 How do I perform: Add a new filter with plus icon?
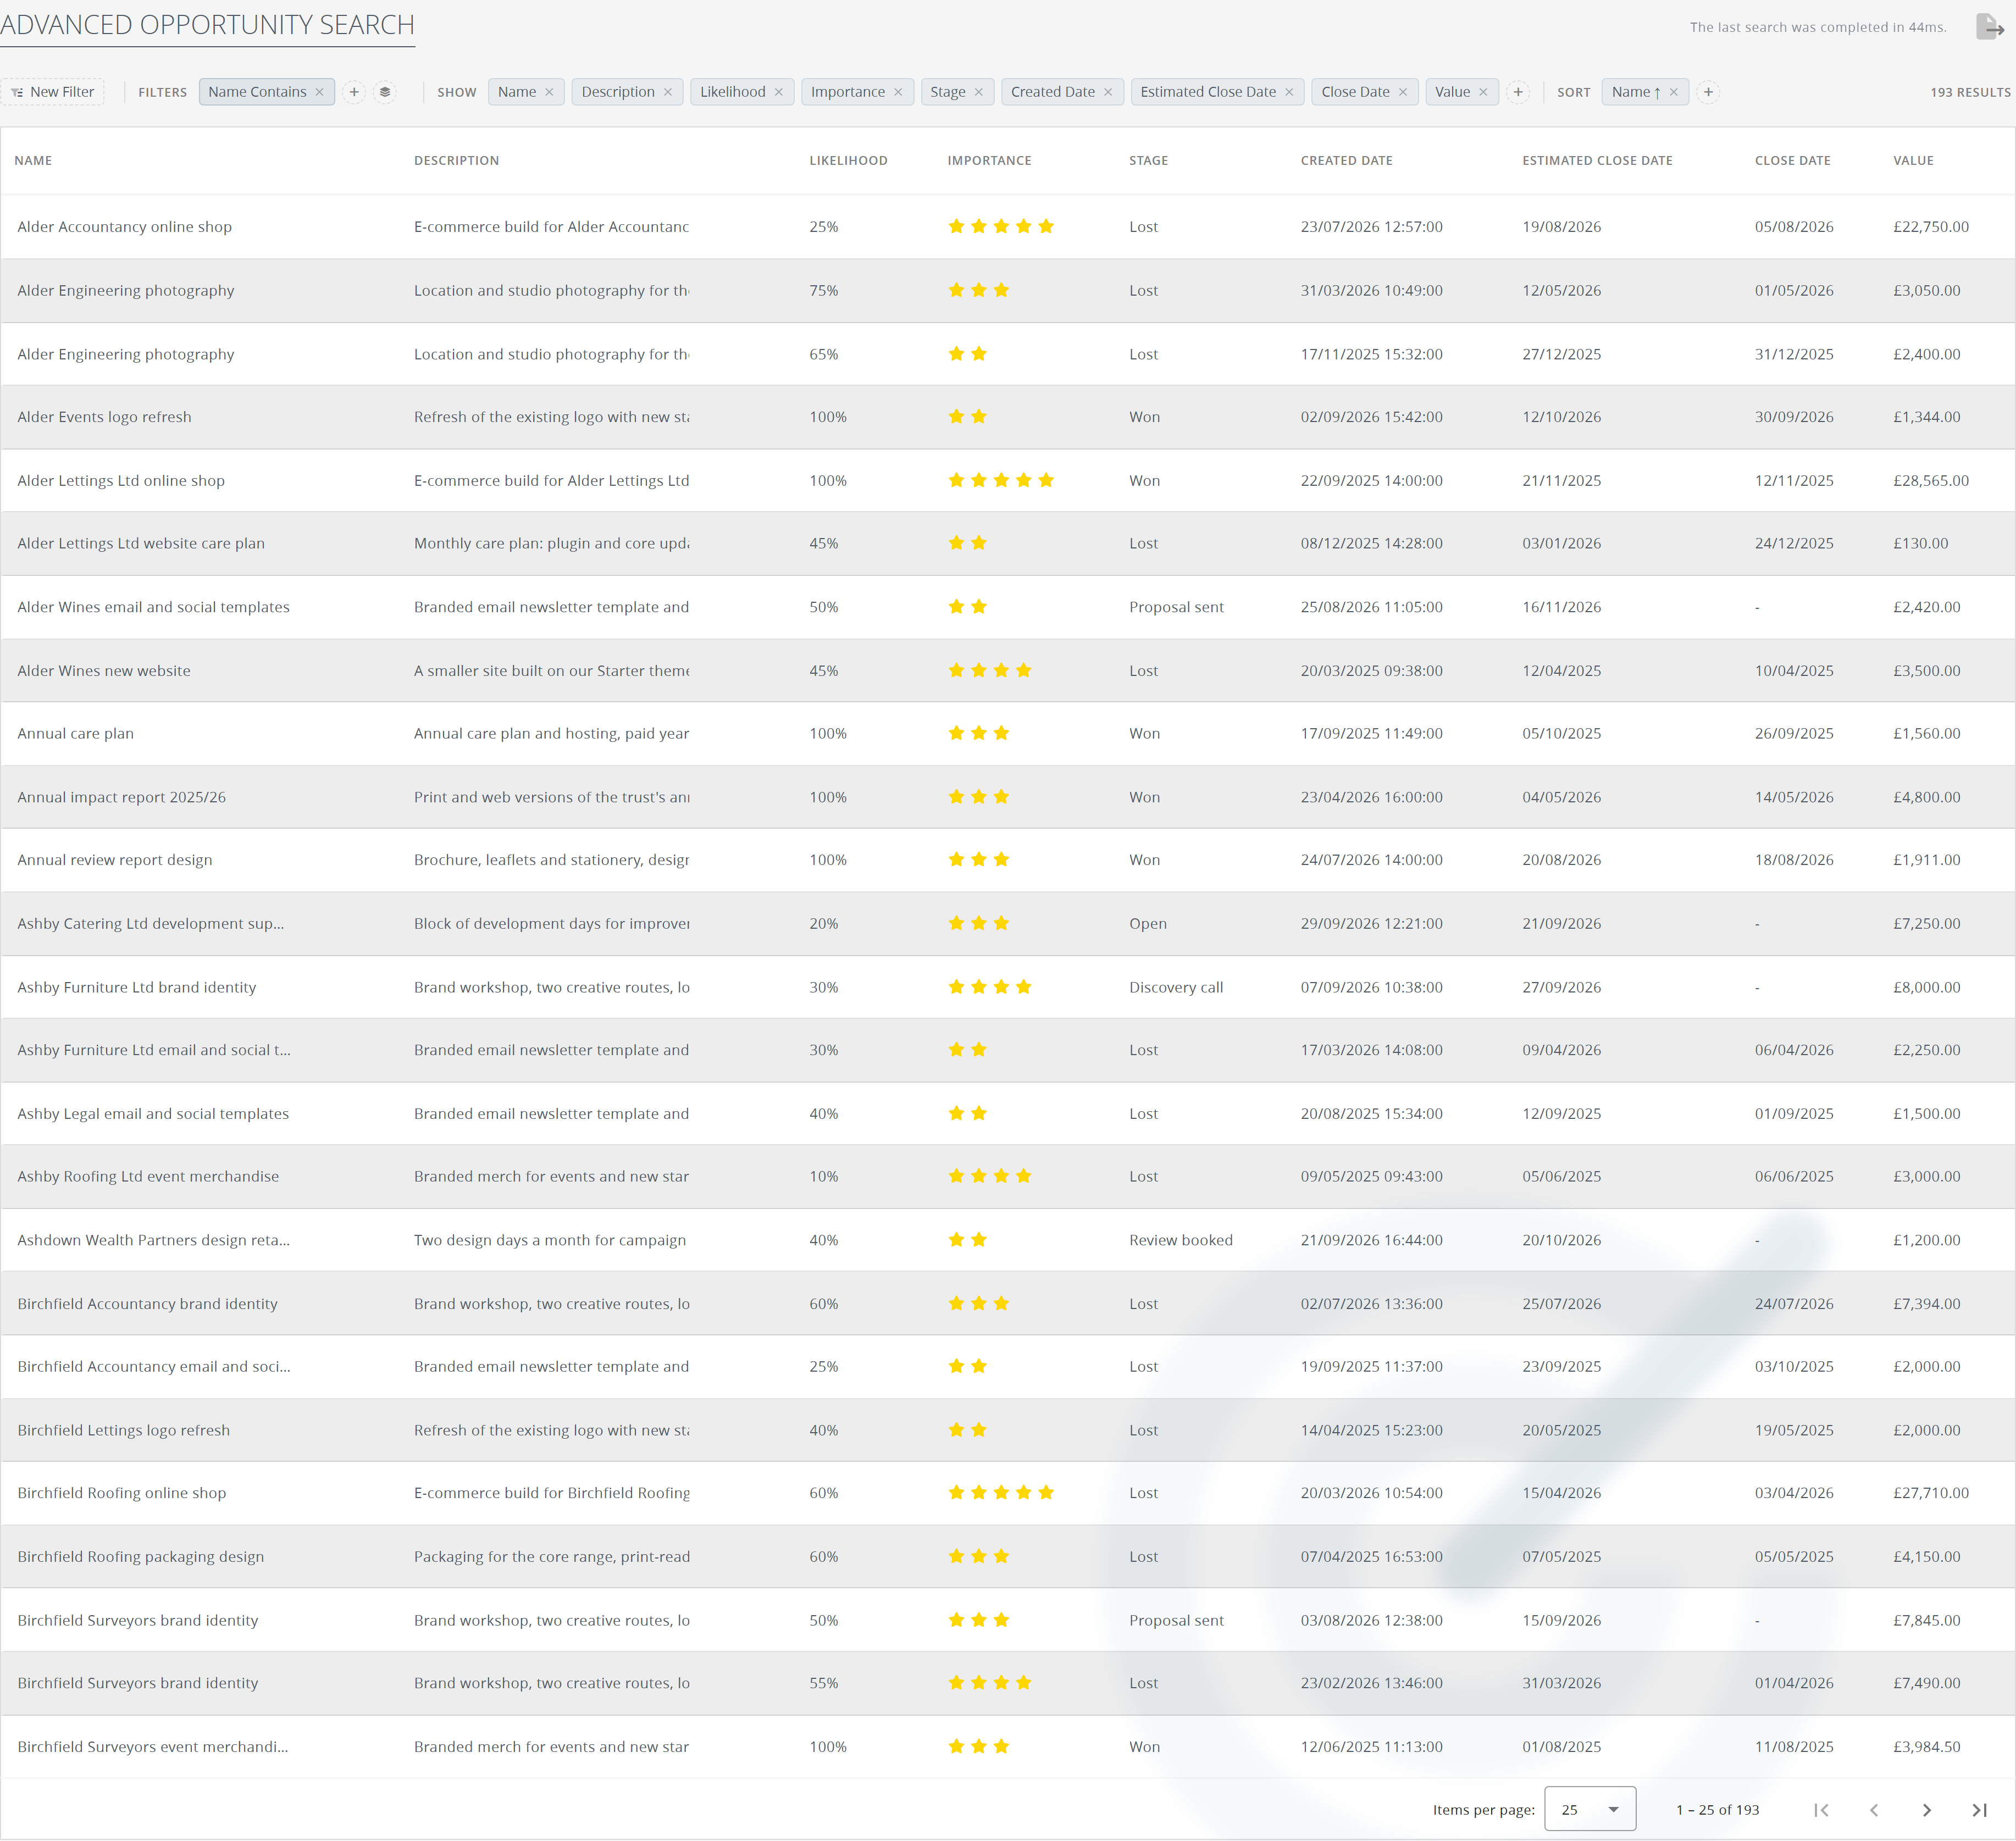coord(354,92)
